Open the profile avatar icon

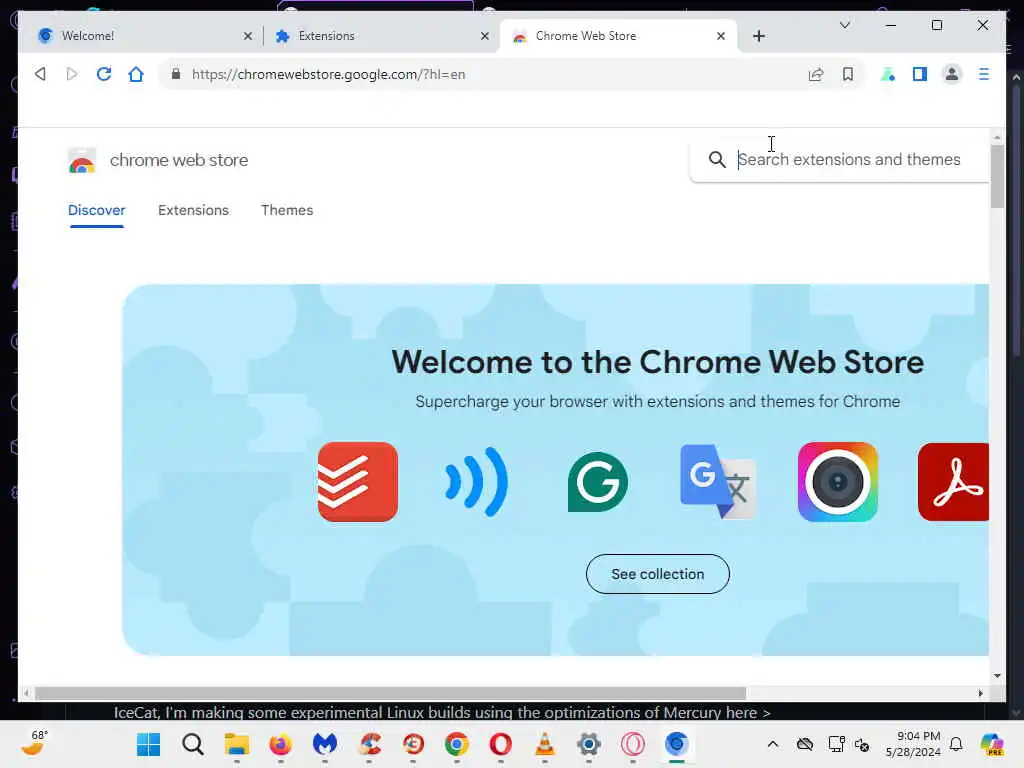coord(952,74)
